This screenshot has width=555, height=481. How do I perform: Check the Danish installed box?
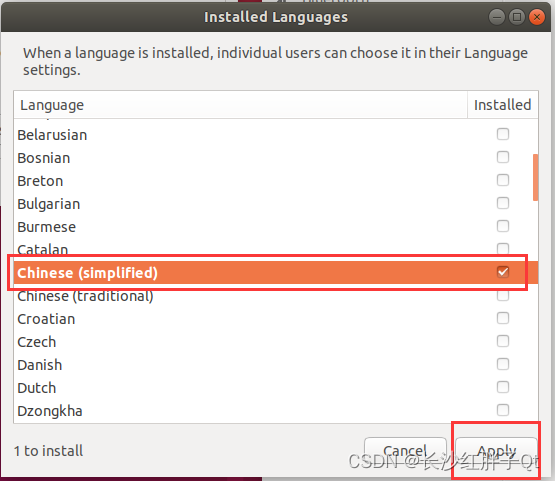click(x=503, y=364)
